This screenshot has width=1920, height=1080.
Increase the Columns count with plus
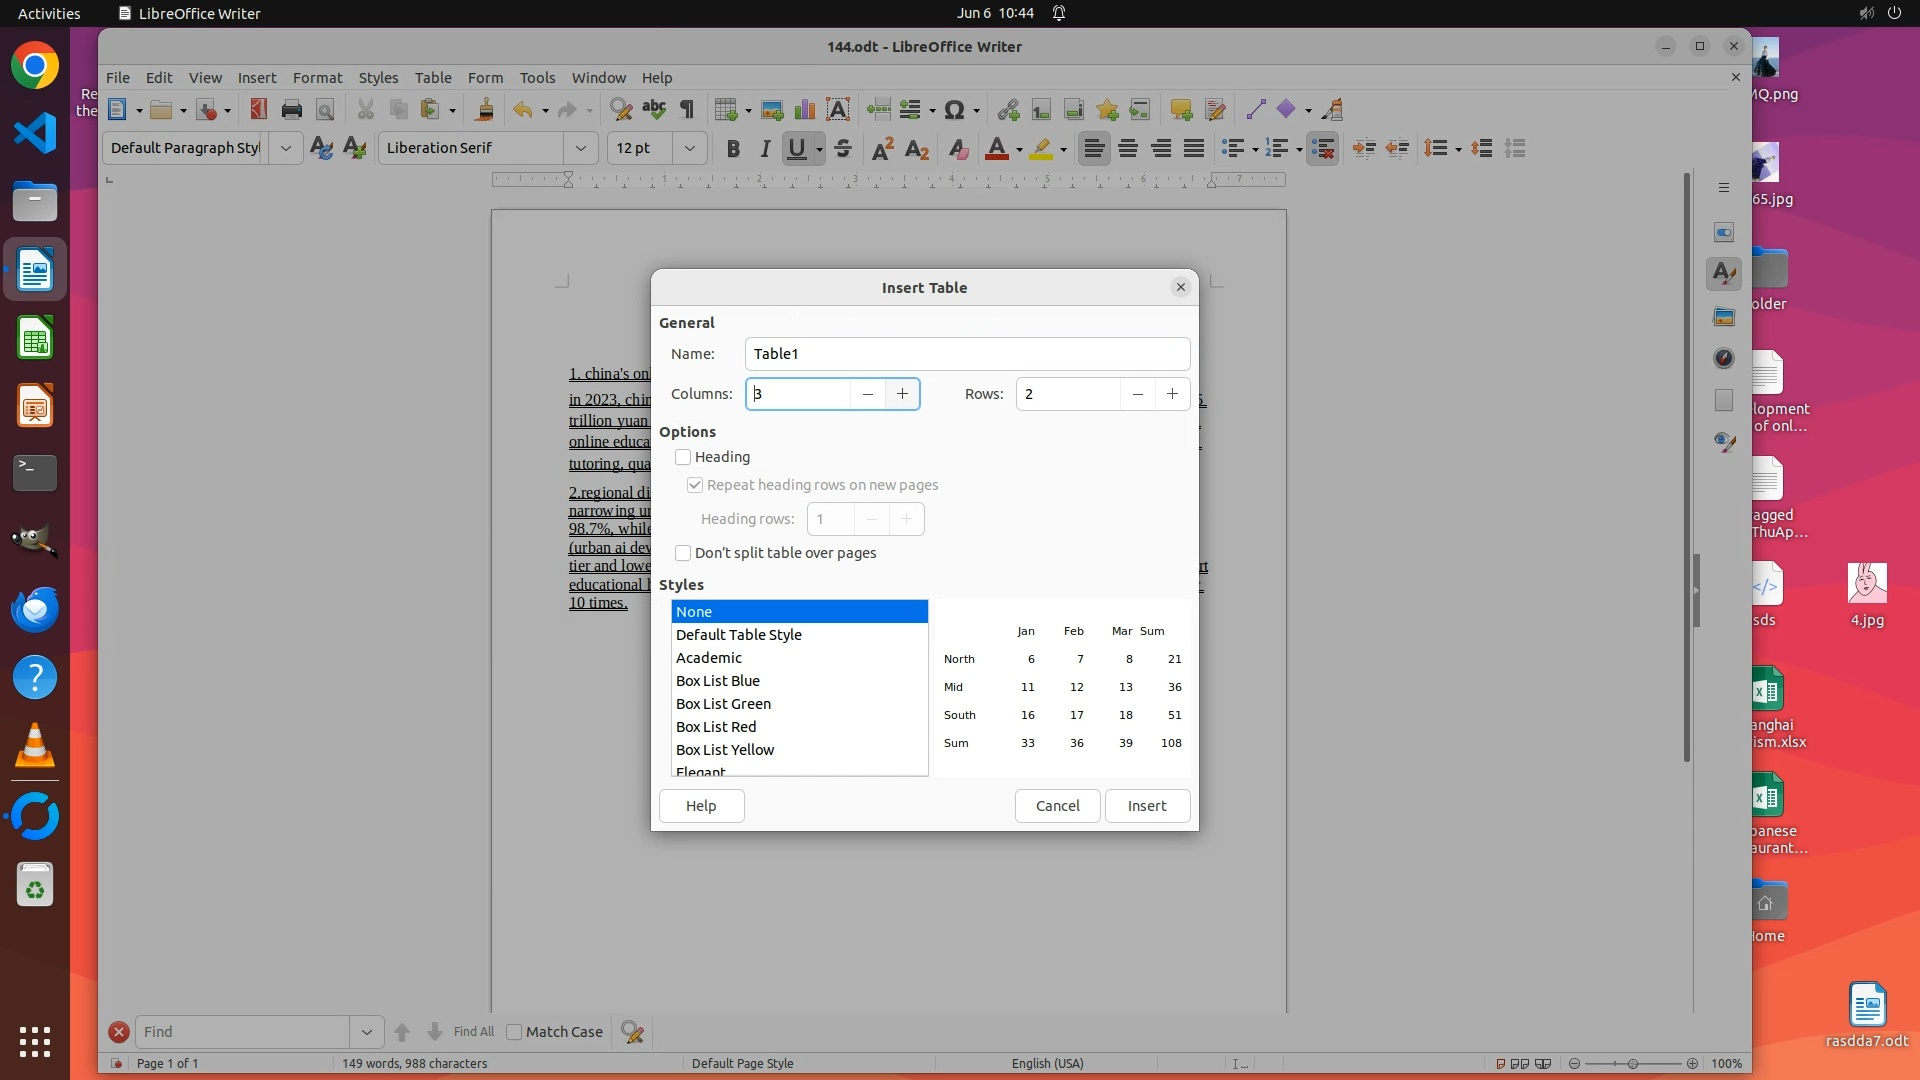[x=902, y=394]
